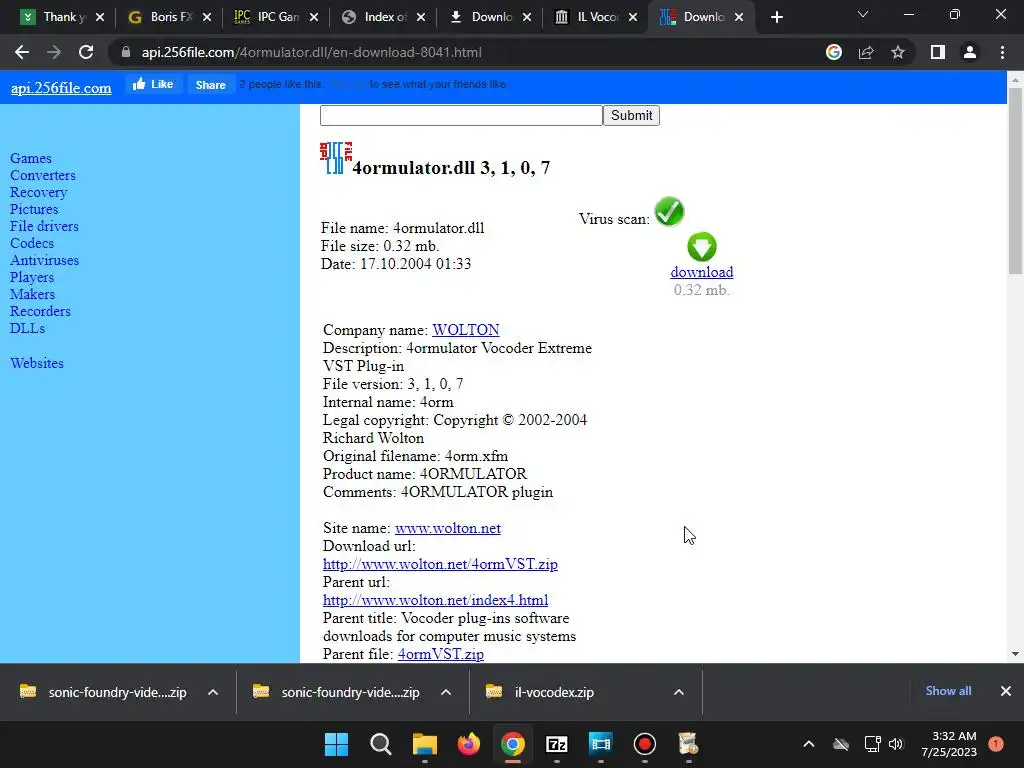Image resolution: width=1024 pixels, height=768 pixels.
Task: Expand menu for second sonic-foundry zip download
Action: click(445, 692)
